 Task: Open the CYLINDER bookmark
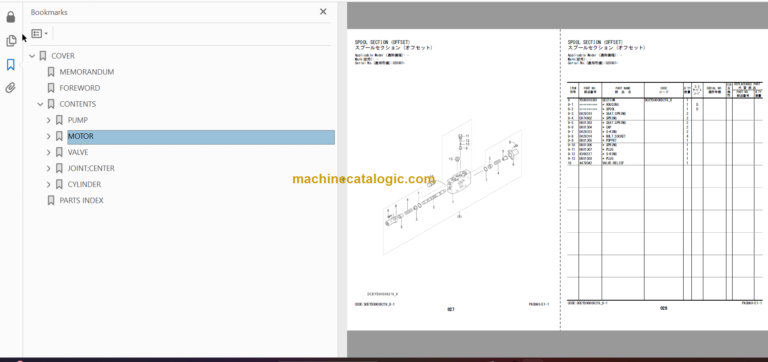[x=84, y=185]
